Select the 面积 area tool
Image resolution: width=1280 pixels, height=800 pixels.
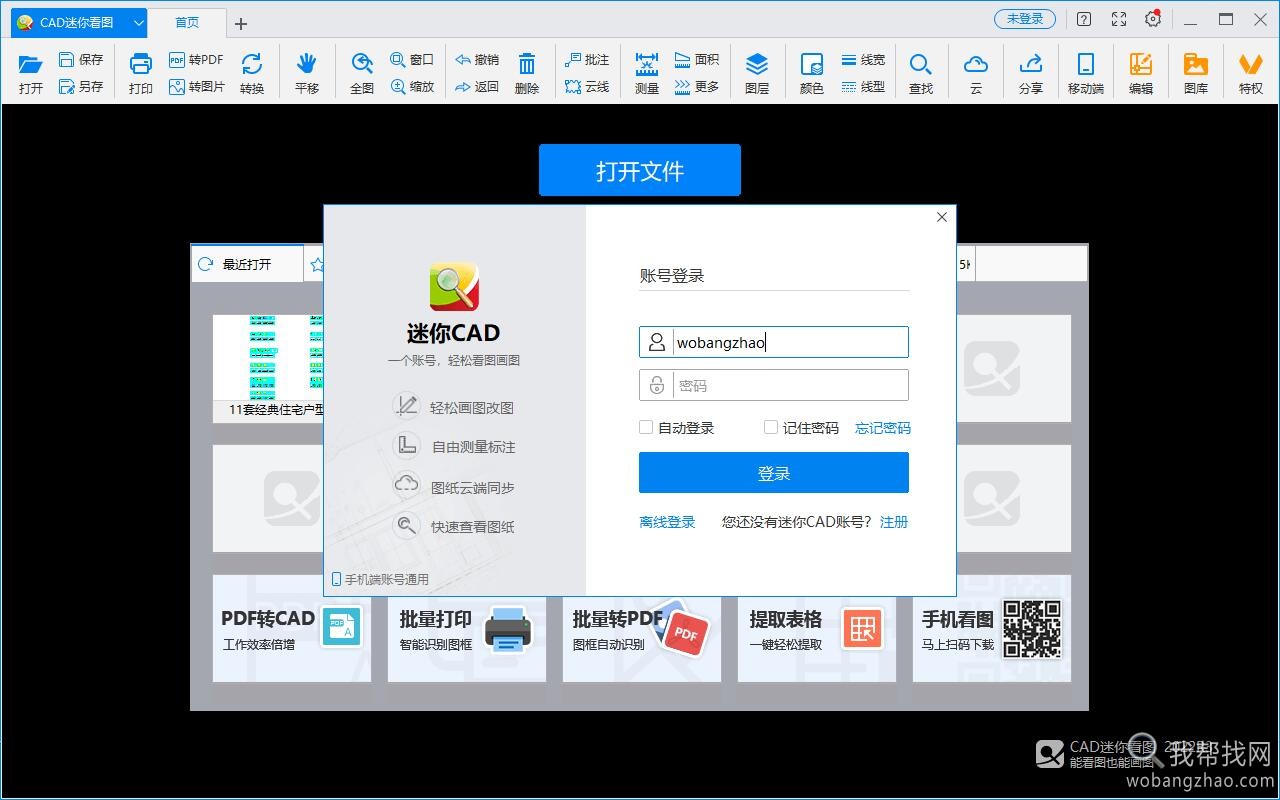697,60
